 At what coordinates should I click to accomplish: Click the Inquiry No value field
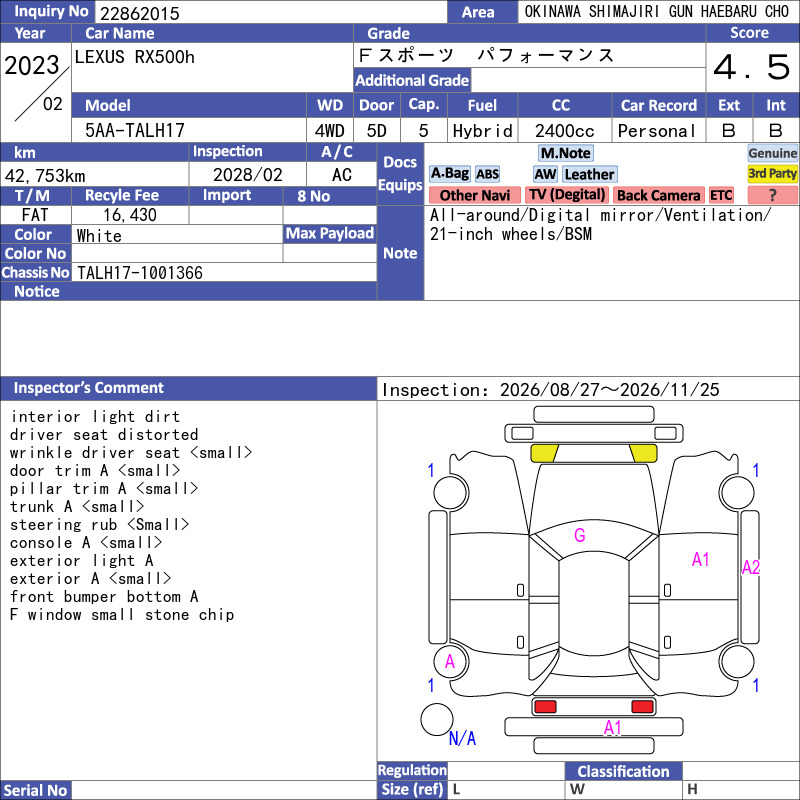[x=271, y=12]
